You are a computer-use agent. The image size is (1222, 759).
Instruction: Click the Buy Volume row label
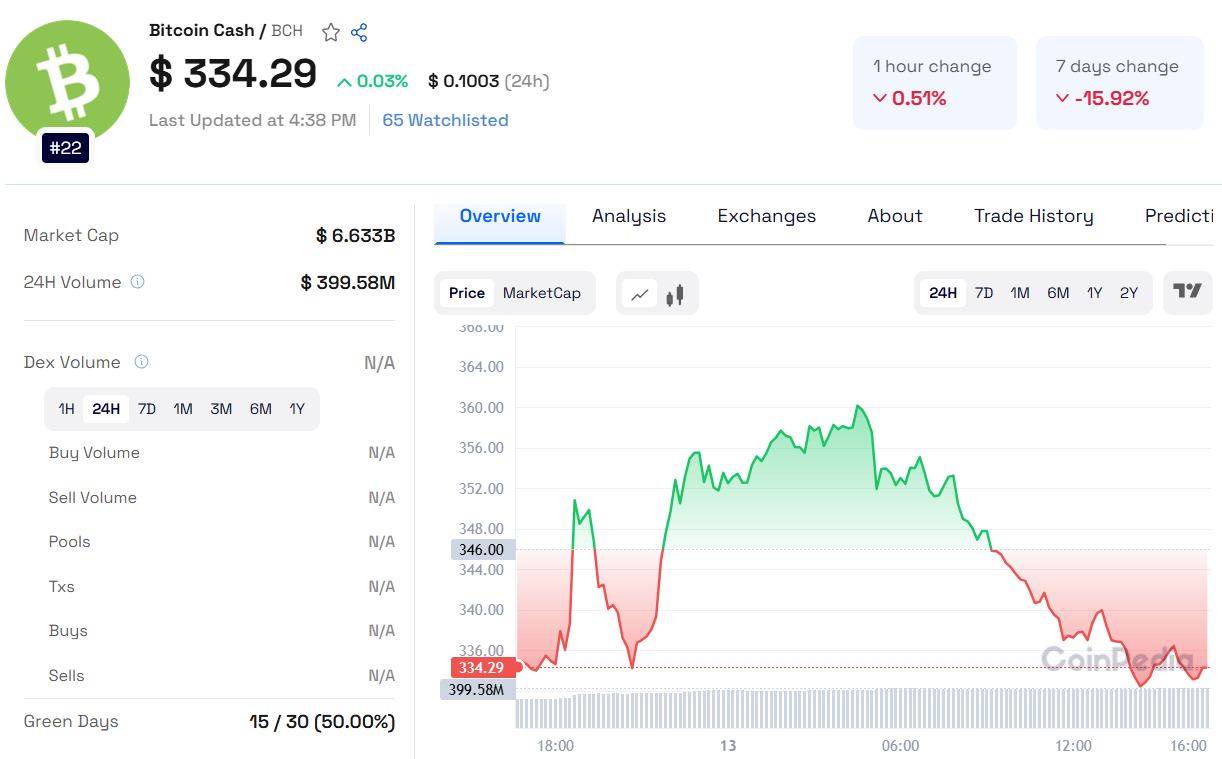click(x=94, y=453)
